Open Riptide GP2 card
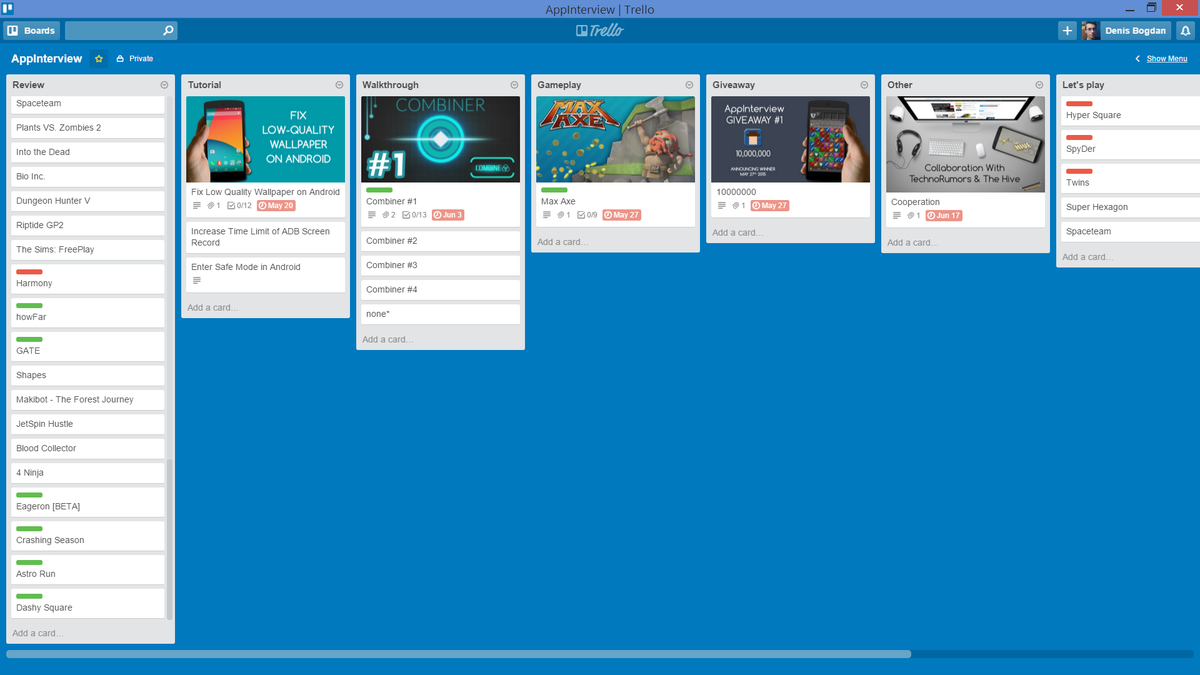 tap(88, 225)
